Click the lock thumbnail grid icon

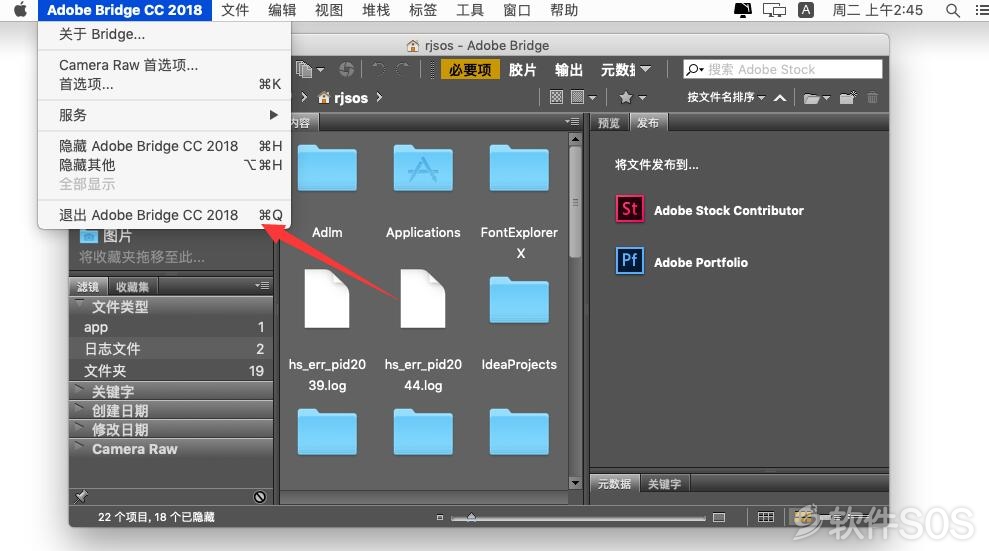(x=766, y=517)
